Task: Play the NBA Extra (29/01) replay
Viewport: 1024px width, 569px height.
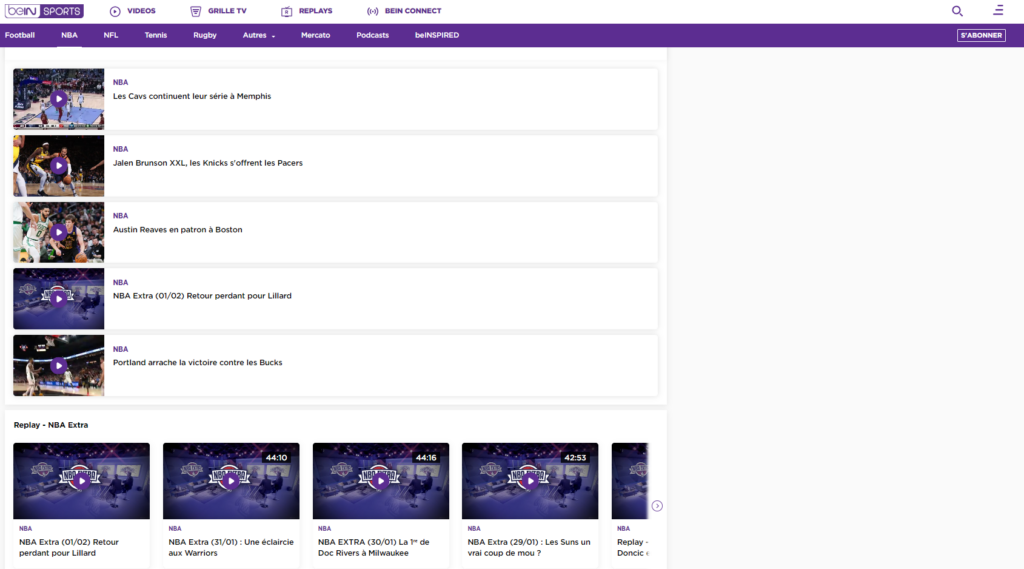Action: (x=530, y=481)
